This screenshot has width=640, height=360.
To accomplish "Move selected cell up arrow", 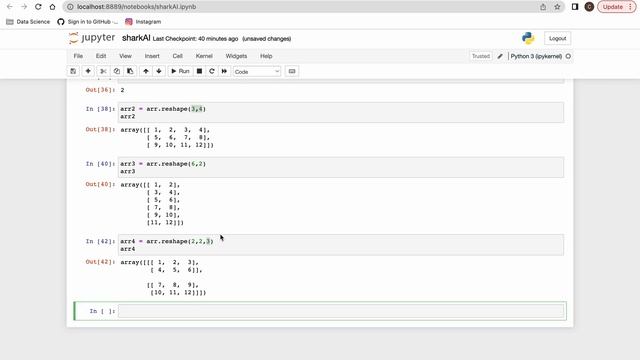I will pyautogui.click(x=146, y=71).
